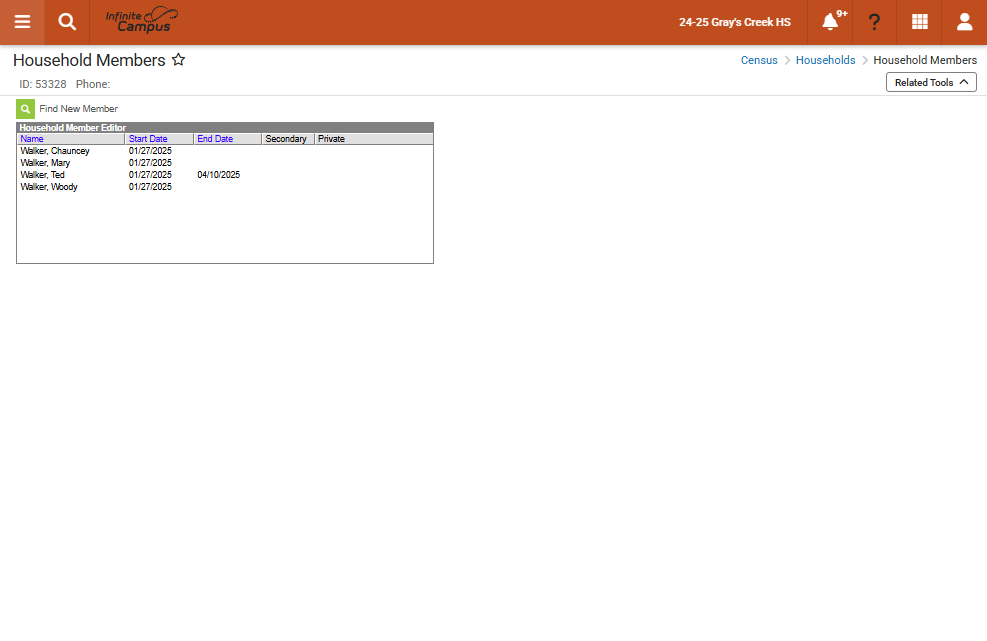
Task: Select member Walker, Mary
Action: (x=45, y=163)
